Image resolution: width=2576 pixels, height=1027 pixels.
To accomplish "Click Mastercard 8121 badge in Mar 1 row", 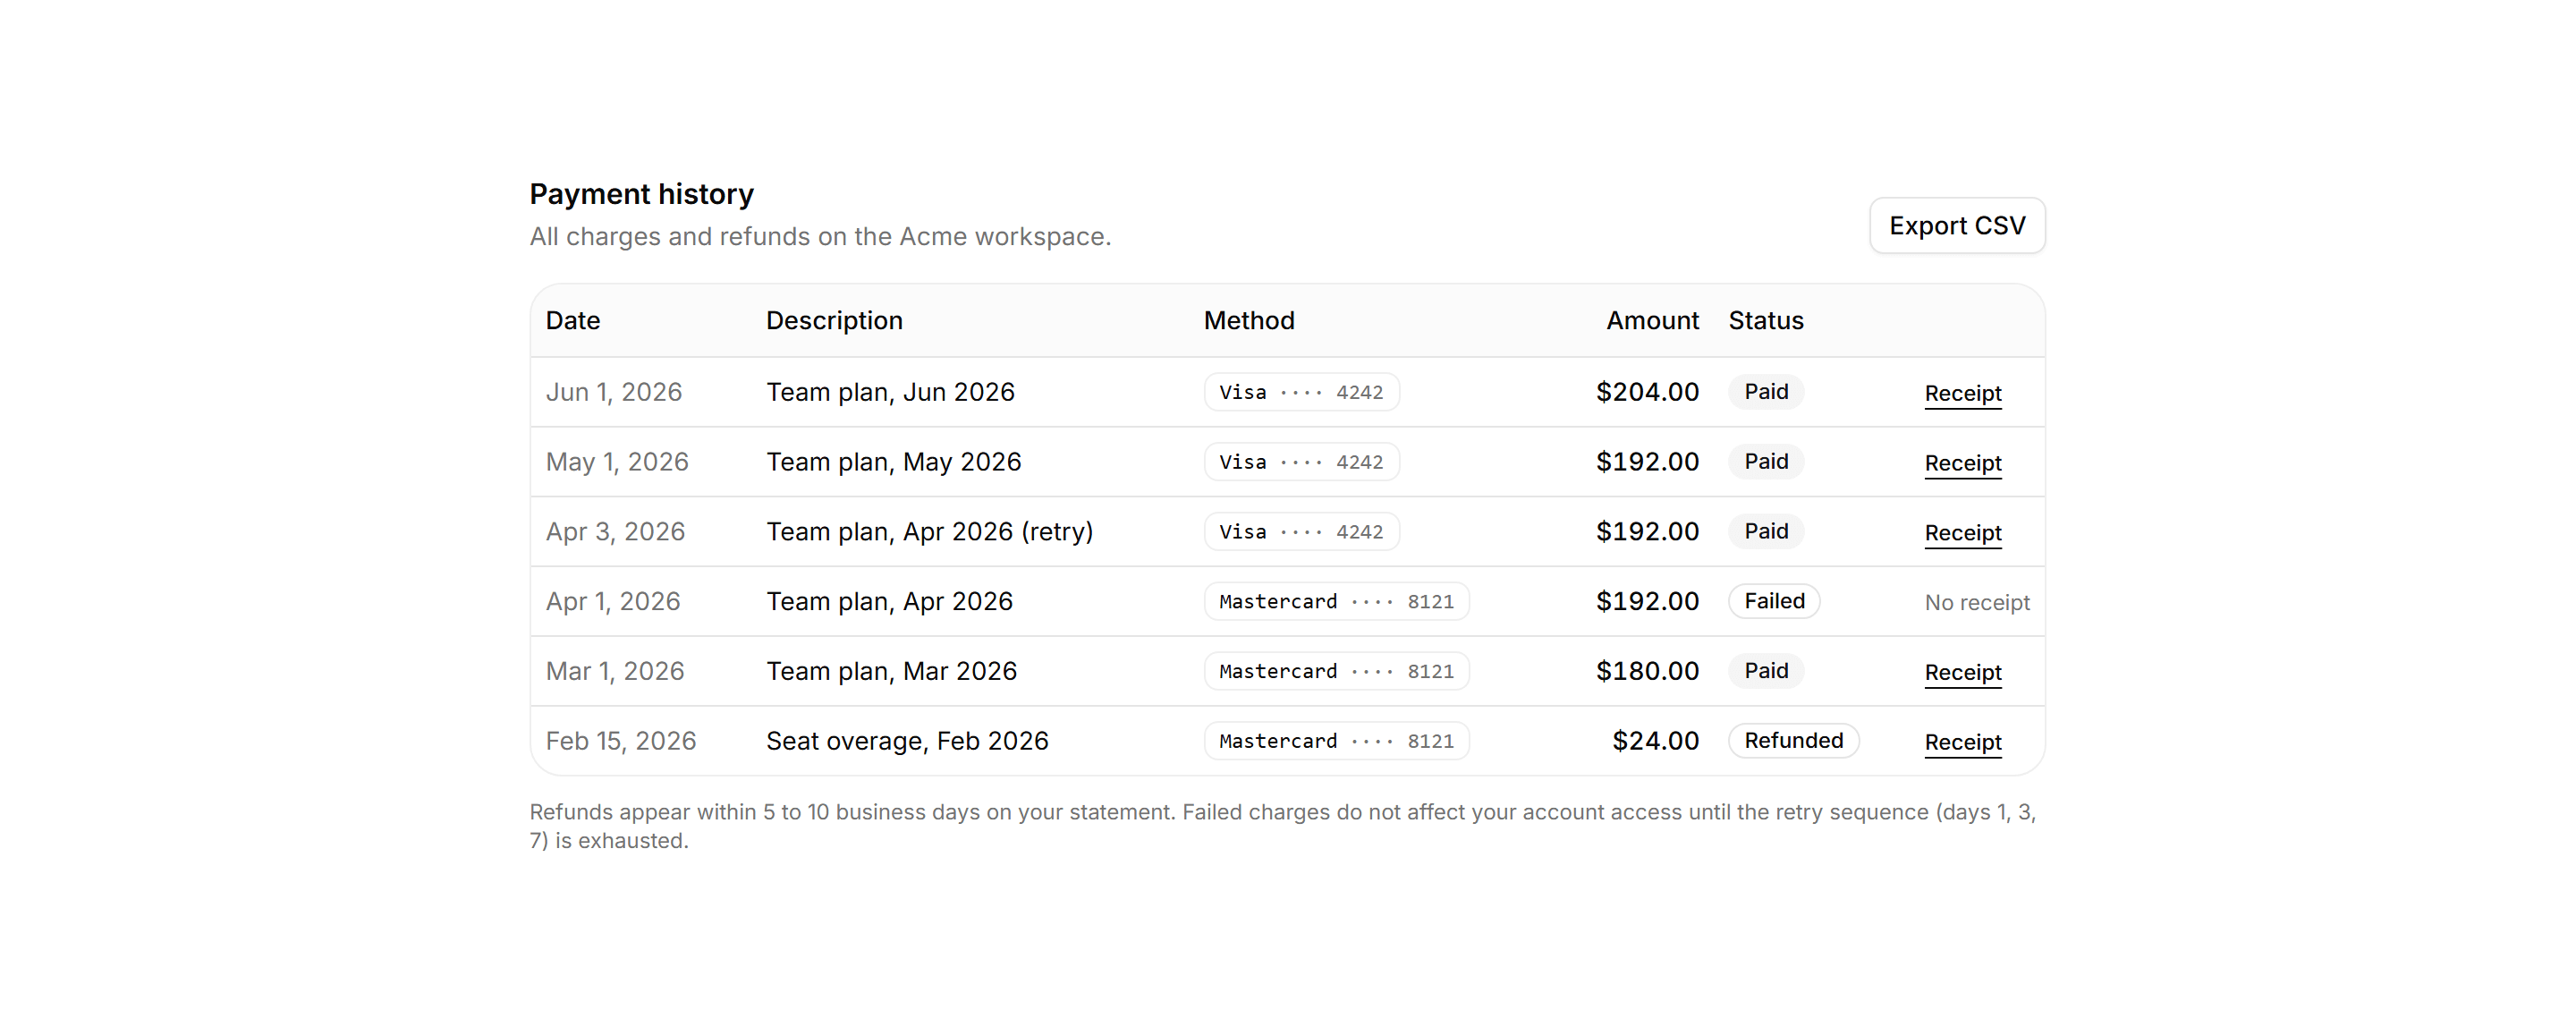I will coord(1336,671).
